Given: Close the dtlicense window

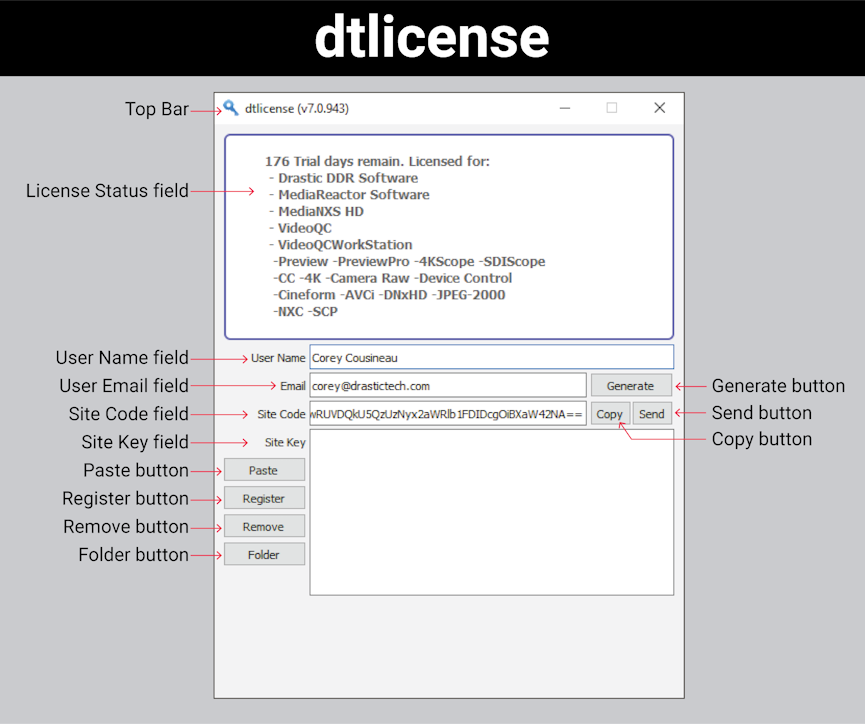Looking at the screenshot, I should click(659, 108).
